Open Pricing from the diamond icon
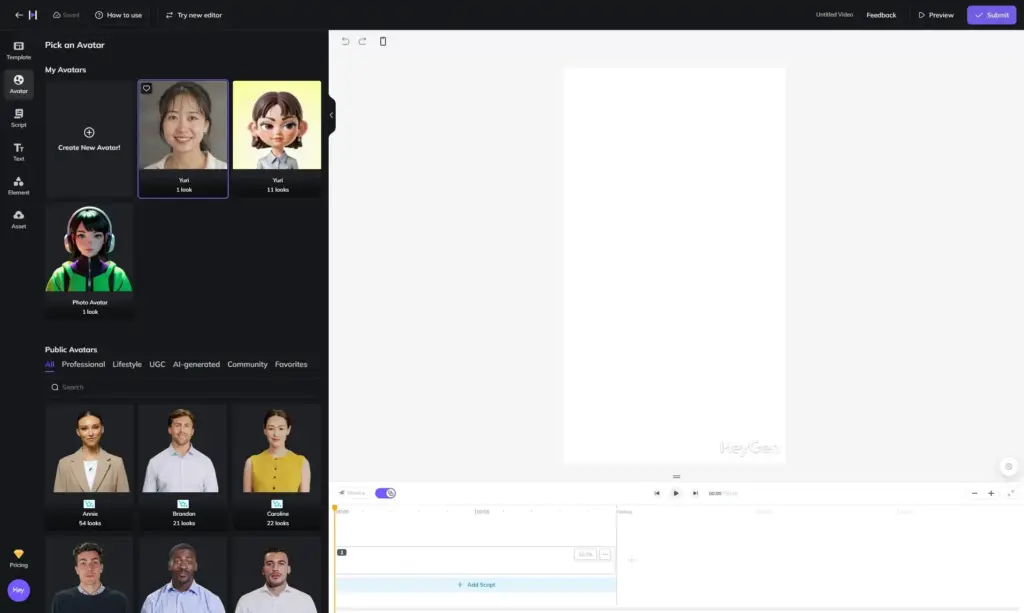This screenshot has width=1024, height=613. pos(18,558)
